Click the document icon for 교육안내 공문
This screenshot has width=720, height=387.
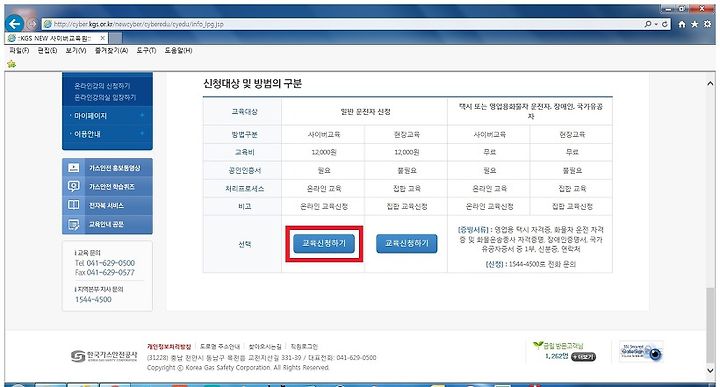click(x=74, y=224)
